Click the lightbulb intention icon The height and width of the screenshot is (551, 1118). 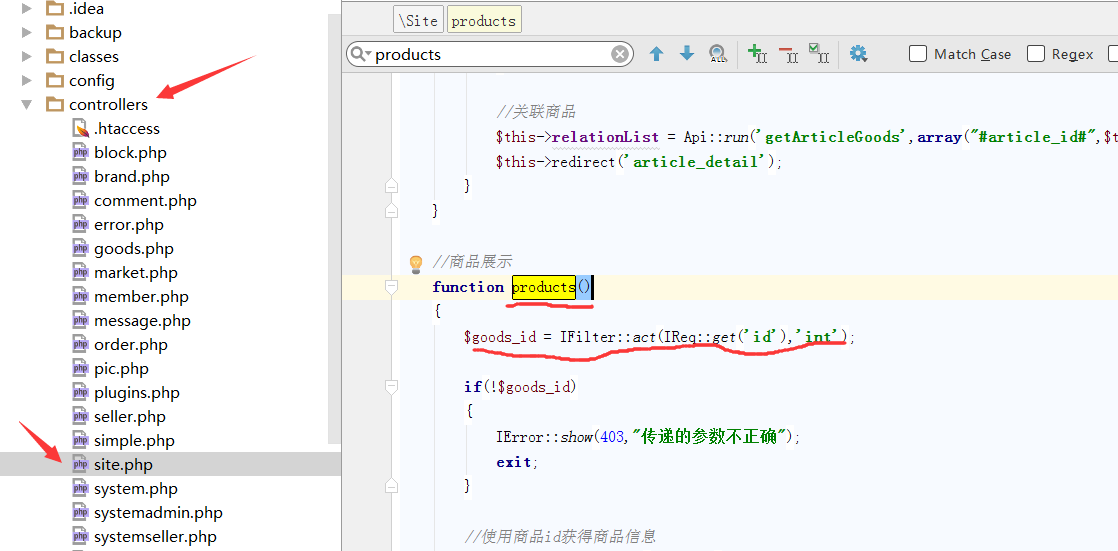point(416,264)
